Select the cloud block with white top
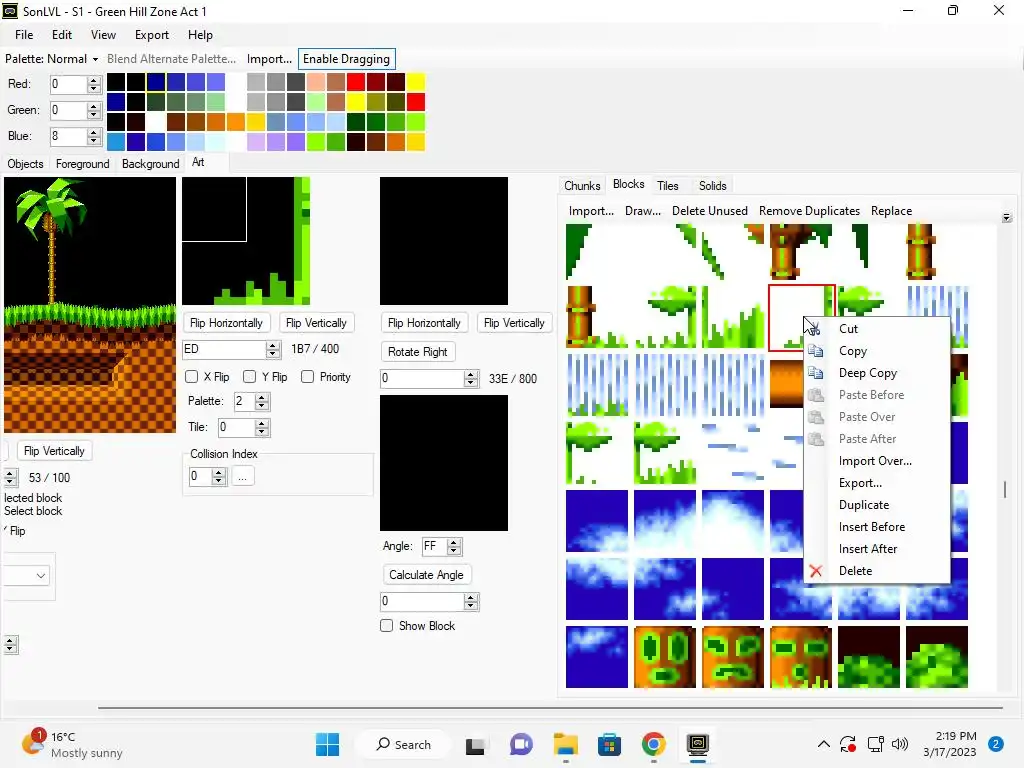Viewport: 1024px width, 768px height. [x=733, y=521]
